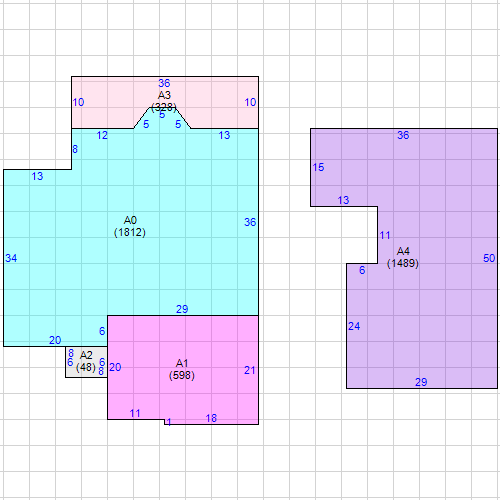Viewport: 500px width, 500px height.
Task: Click the 36 dimension inside cyan A0
Action: click(250, 222)
